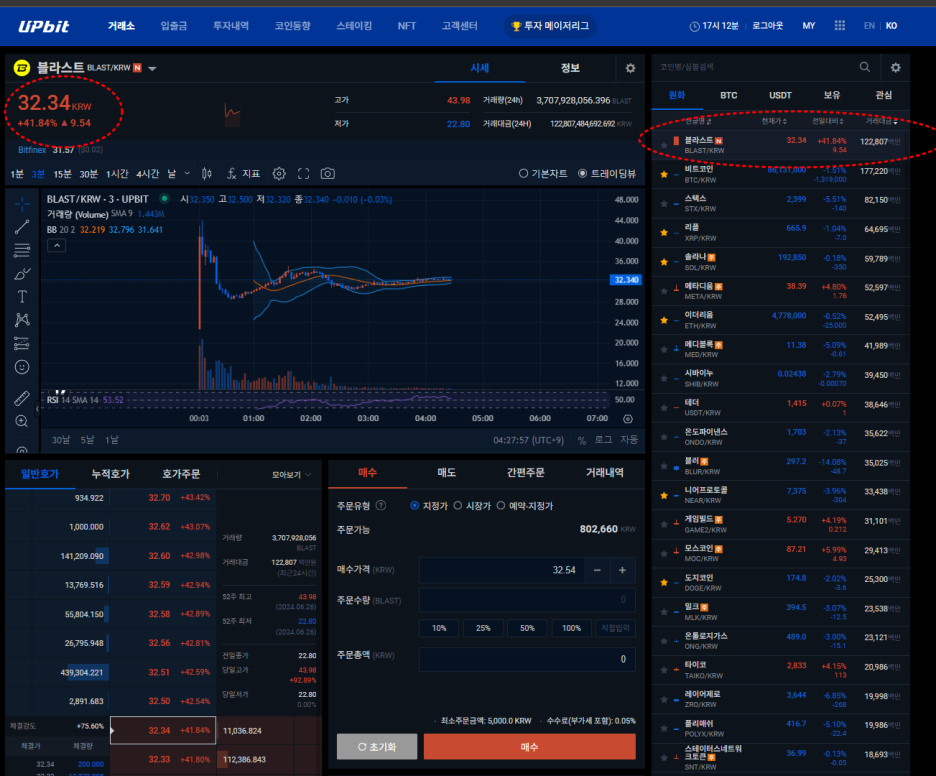The width and height of the screenshot is (936, 776).
Task: Sort the list by 현재가 column
Action: (774, 121)
